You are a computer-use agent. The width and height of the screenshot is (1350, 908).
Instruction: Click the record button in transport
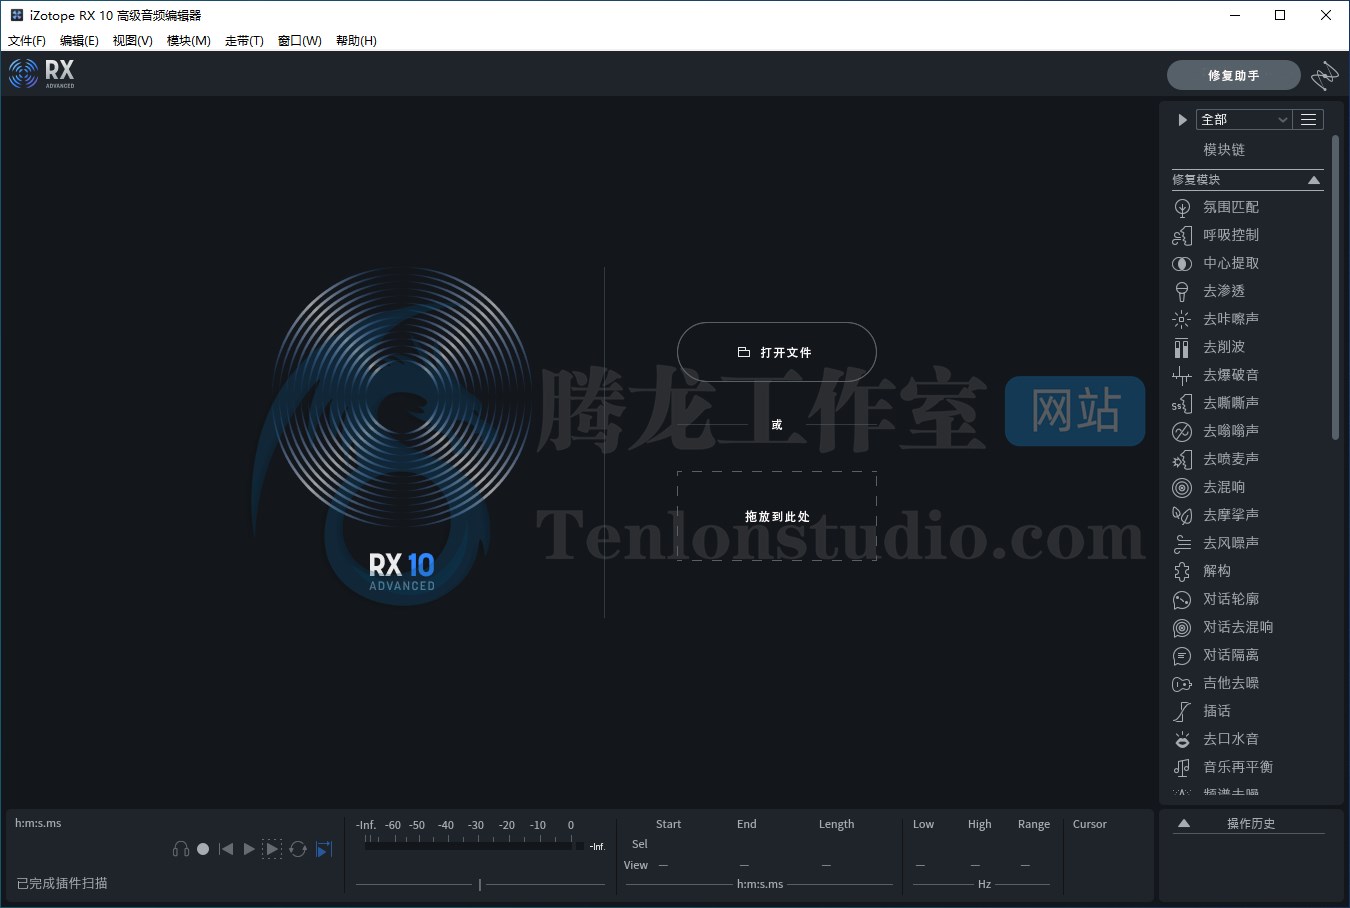[x=203, y=849]
